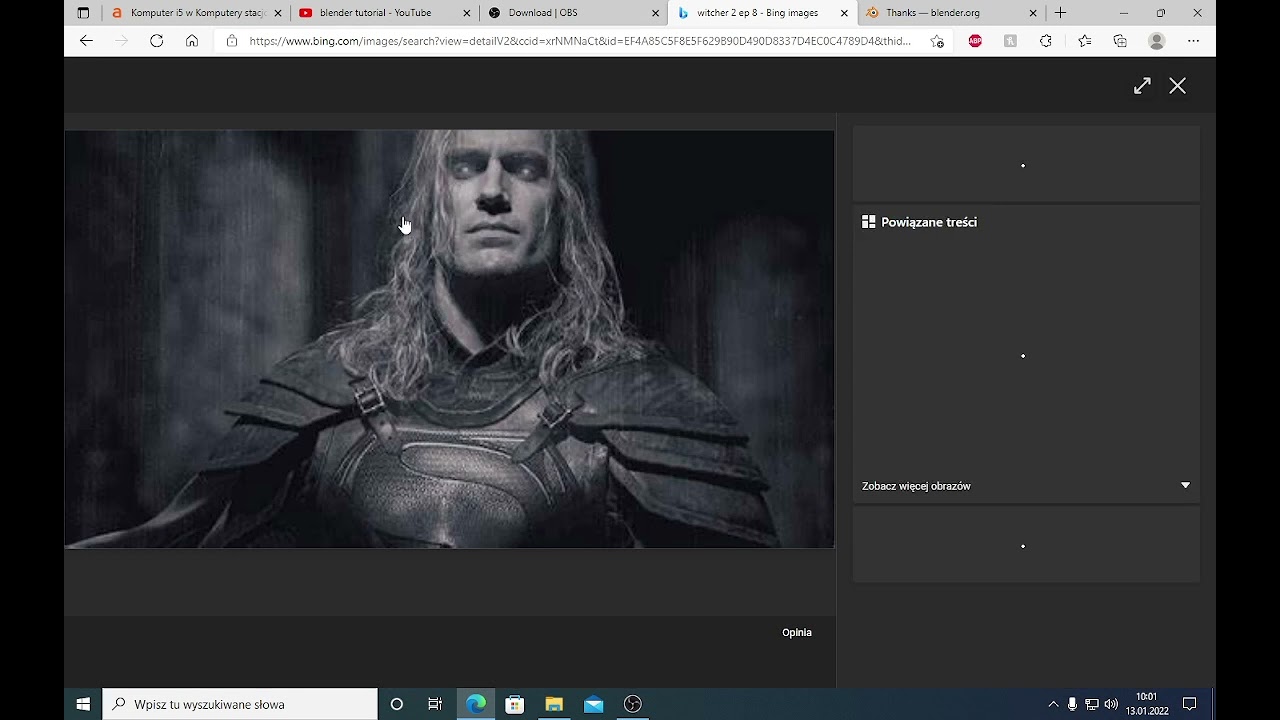1280x720 pixels.
Task: Open the ABP Adblock Plus extension
Action: coord(975,41)
